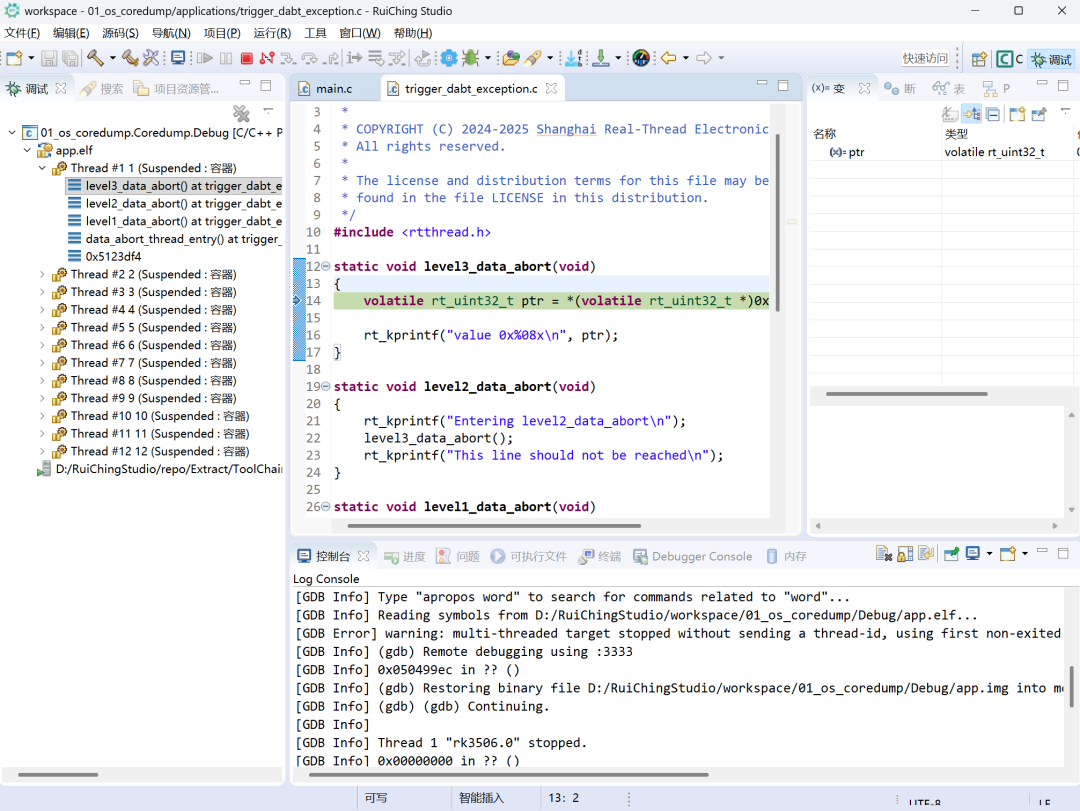This screenshot has height=811, width=1080.
Task: Toggle the breakpoint marker at line 14
Action: [x=297, y=301]
